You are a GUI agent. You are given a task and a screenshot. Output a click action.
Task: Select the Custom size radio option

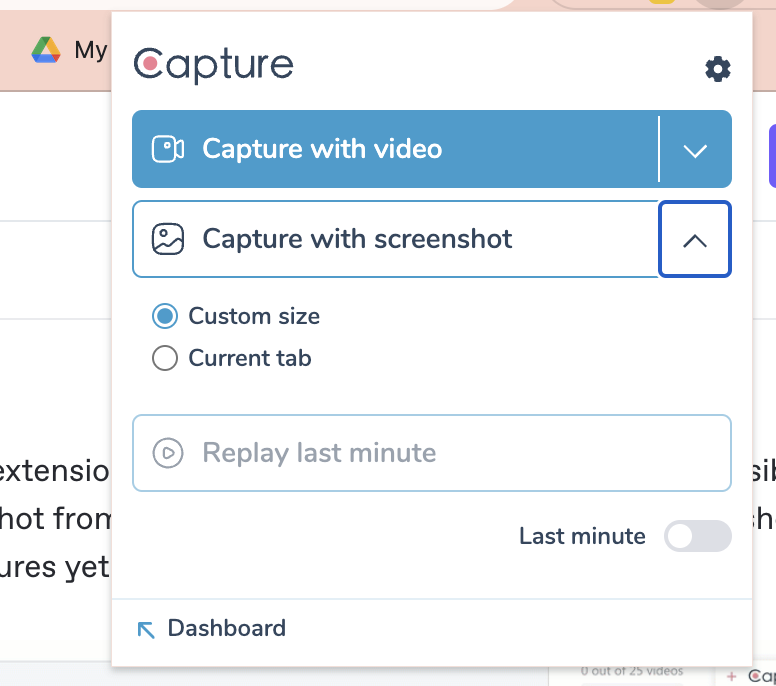pos(164,317)
